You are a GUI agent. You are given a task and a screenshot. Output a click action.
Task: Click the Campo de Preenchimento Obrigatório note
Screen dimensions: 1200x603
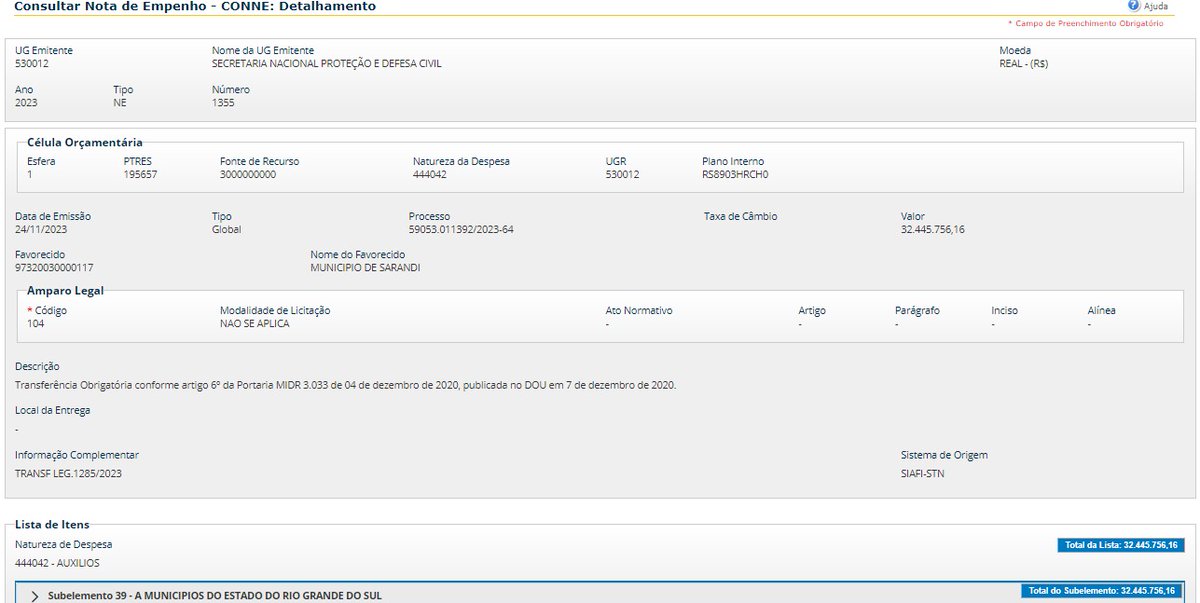point(1085,23)
